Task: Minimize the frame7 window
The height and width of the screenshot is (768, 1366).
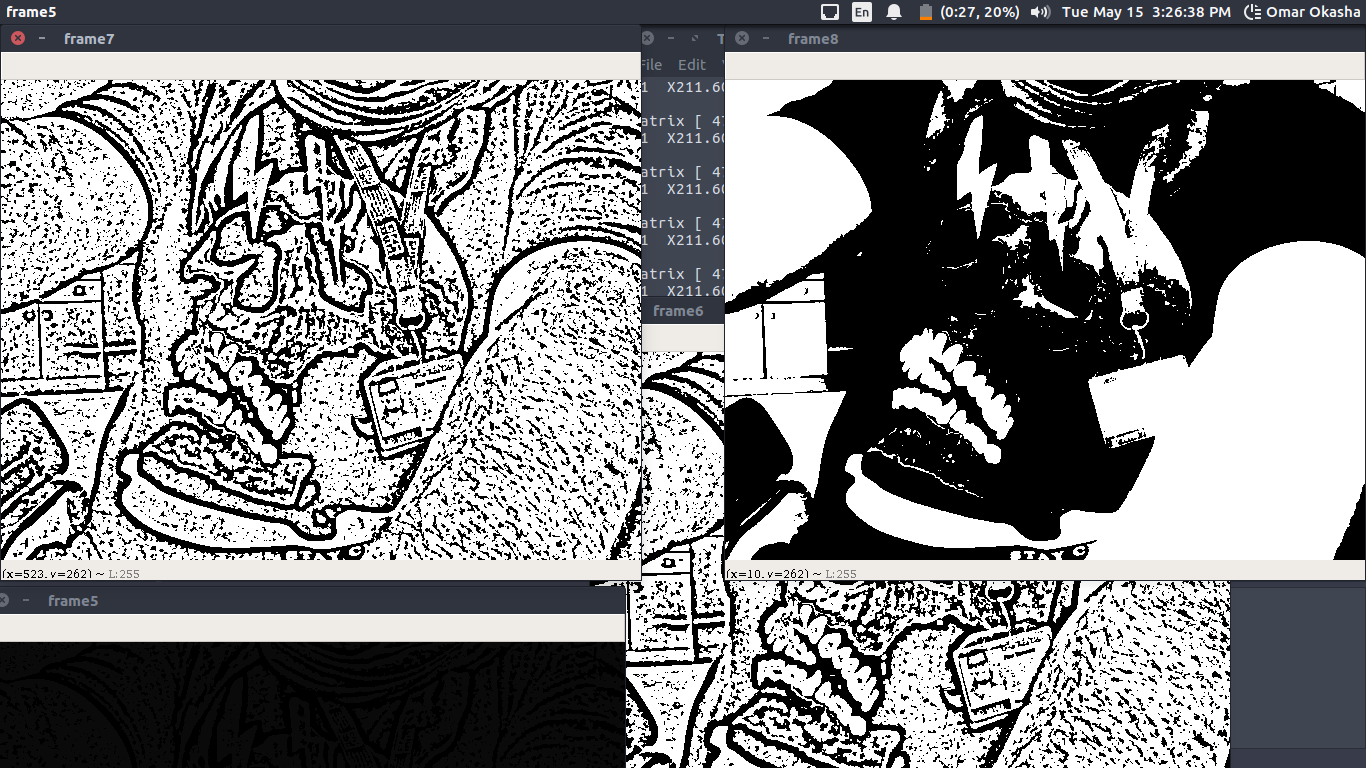Action: [42, 38]
